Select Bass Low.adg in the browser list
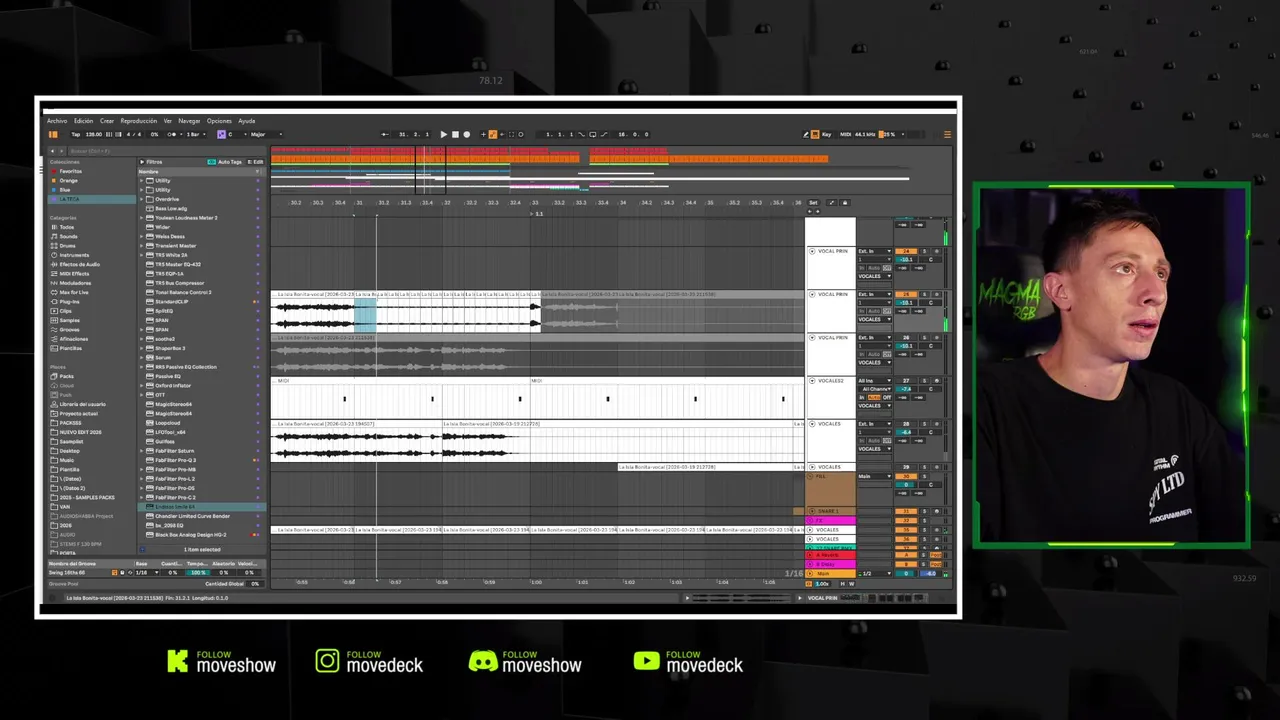 (x=170, y=208)
